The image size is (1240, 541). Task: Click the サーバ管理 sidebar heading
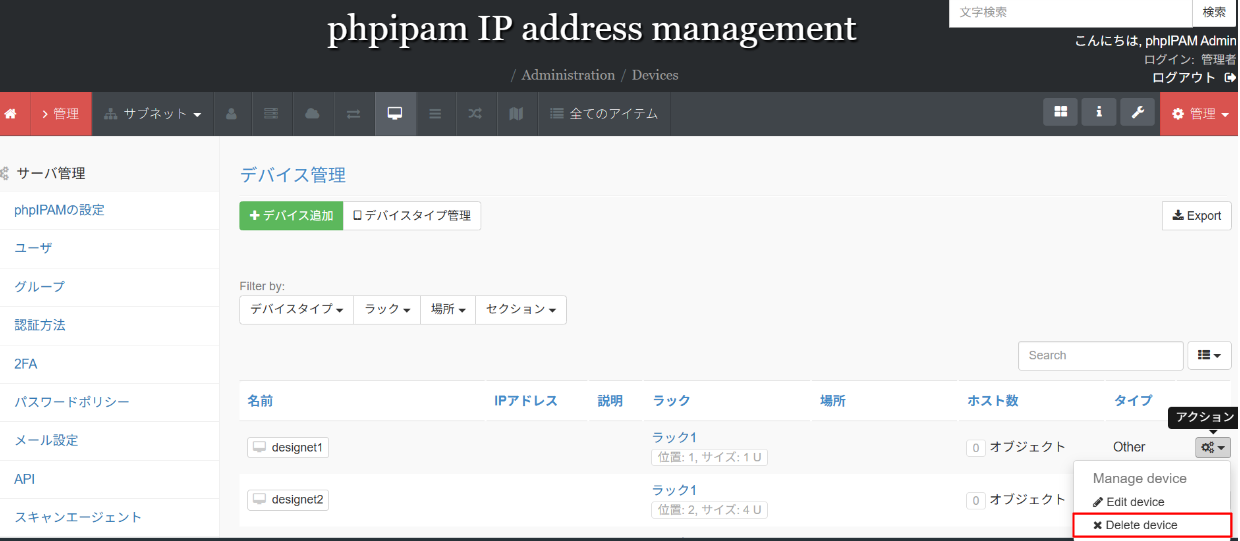tap(50, 173)
